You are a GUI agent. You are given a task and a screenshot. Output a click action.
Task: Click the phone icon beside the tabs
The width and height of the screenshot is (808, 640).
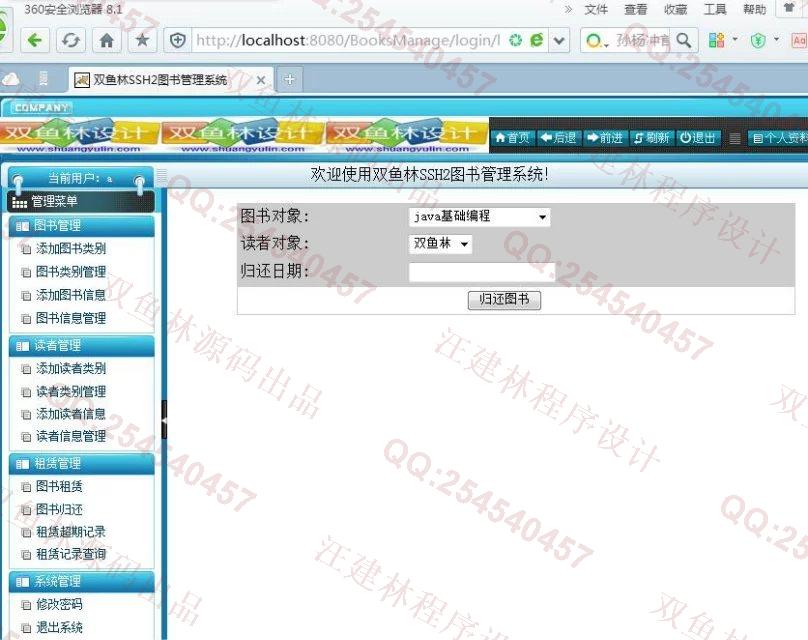(x=43, y=79)
